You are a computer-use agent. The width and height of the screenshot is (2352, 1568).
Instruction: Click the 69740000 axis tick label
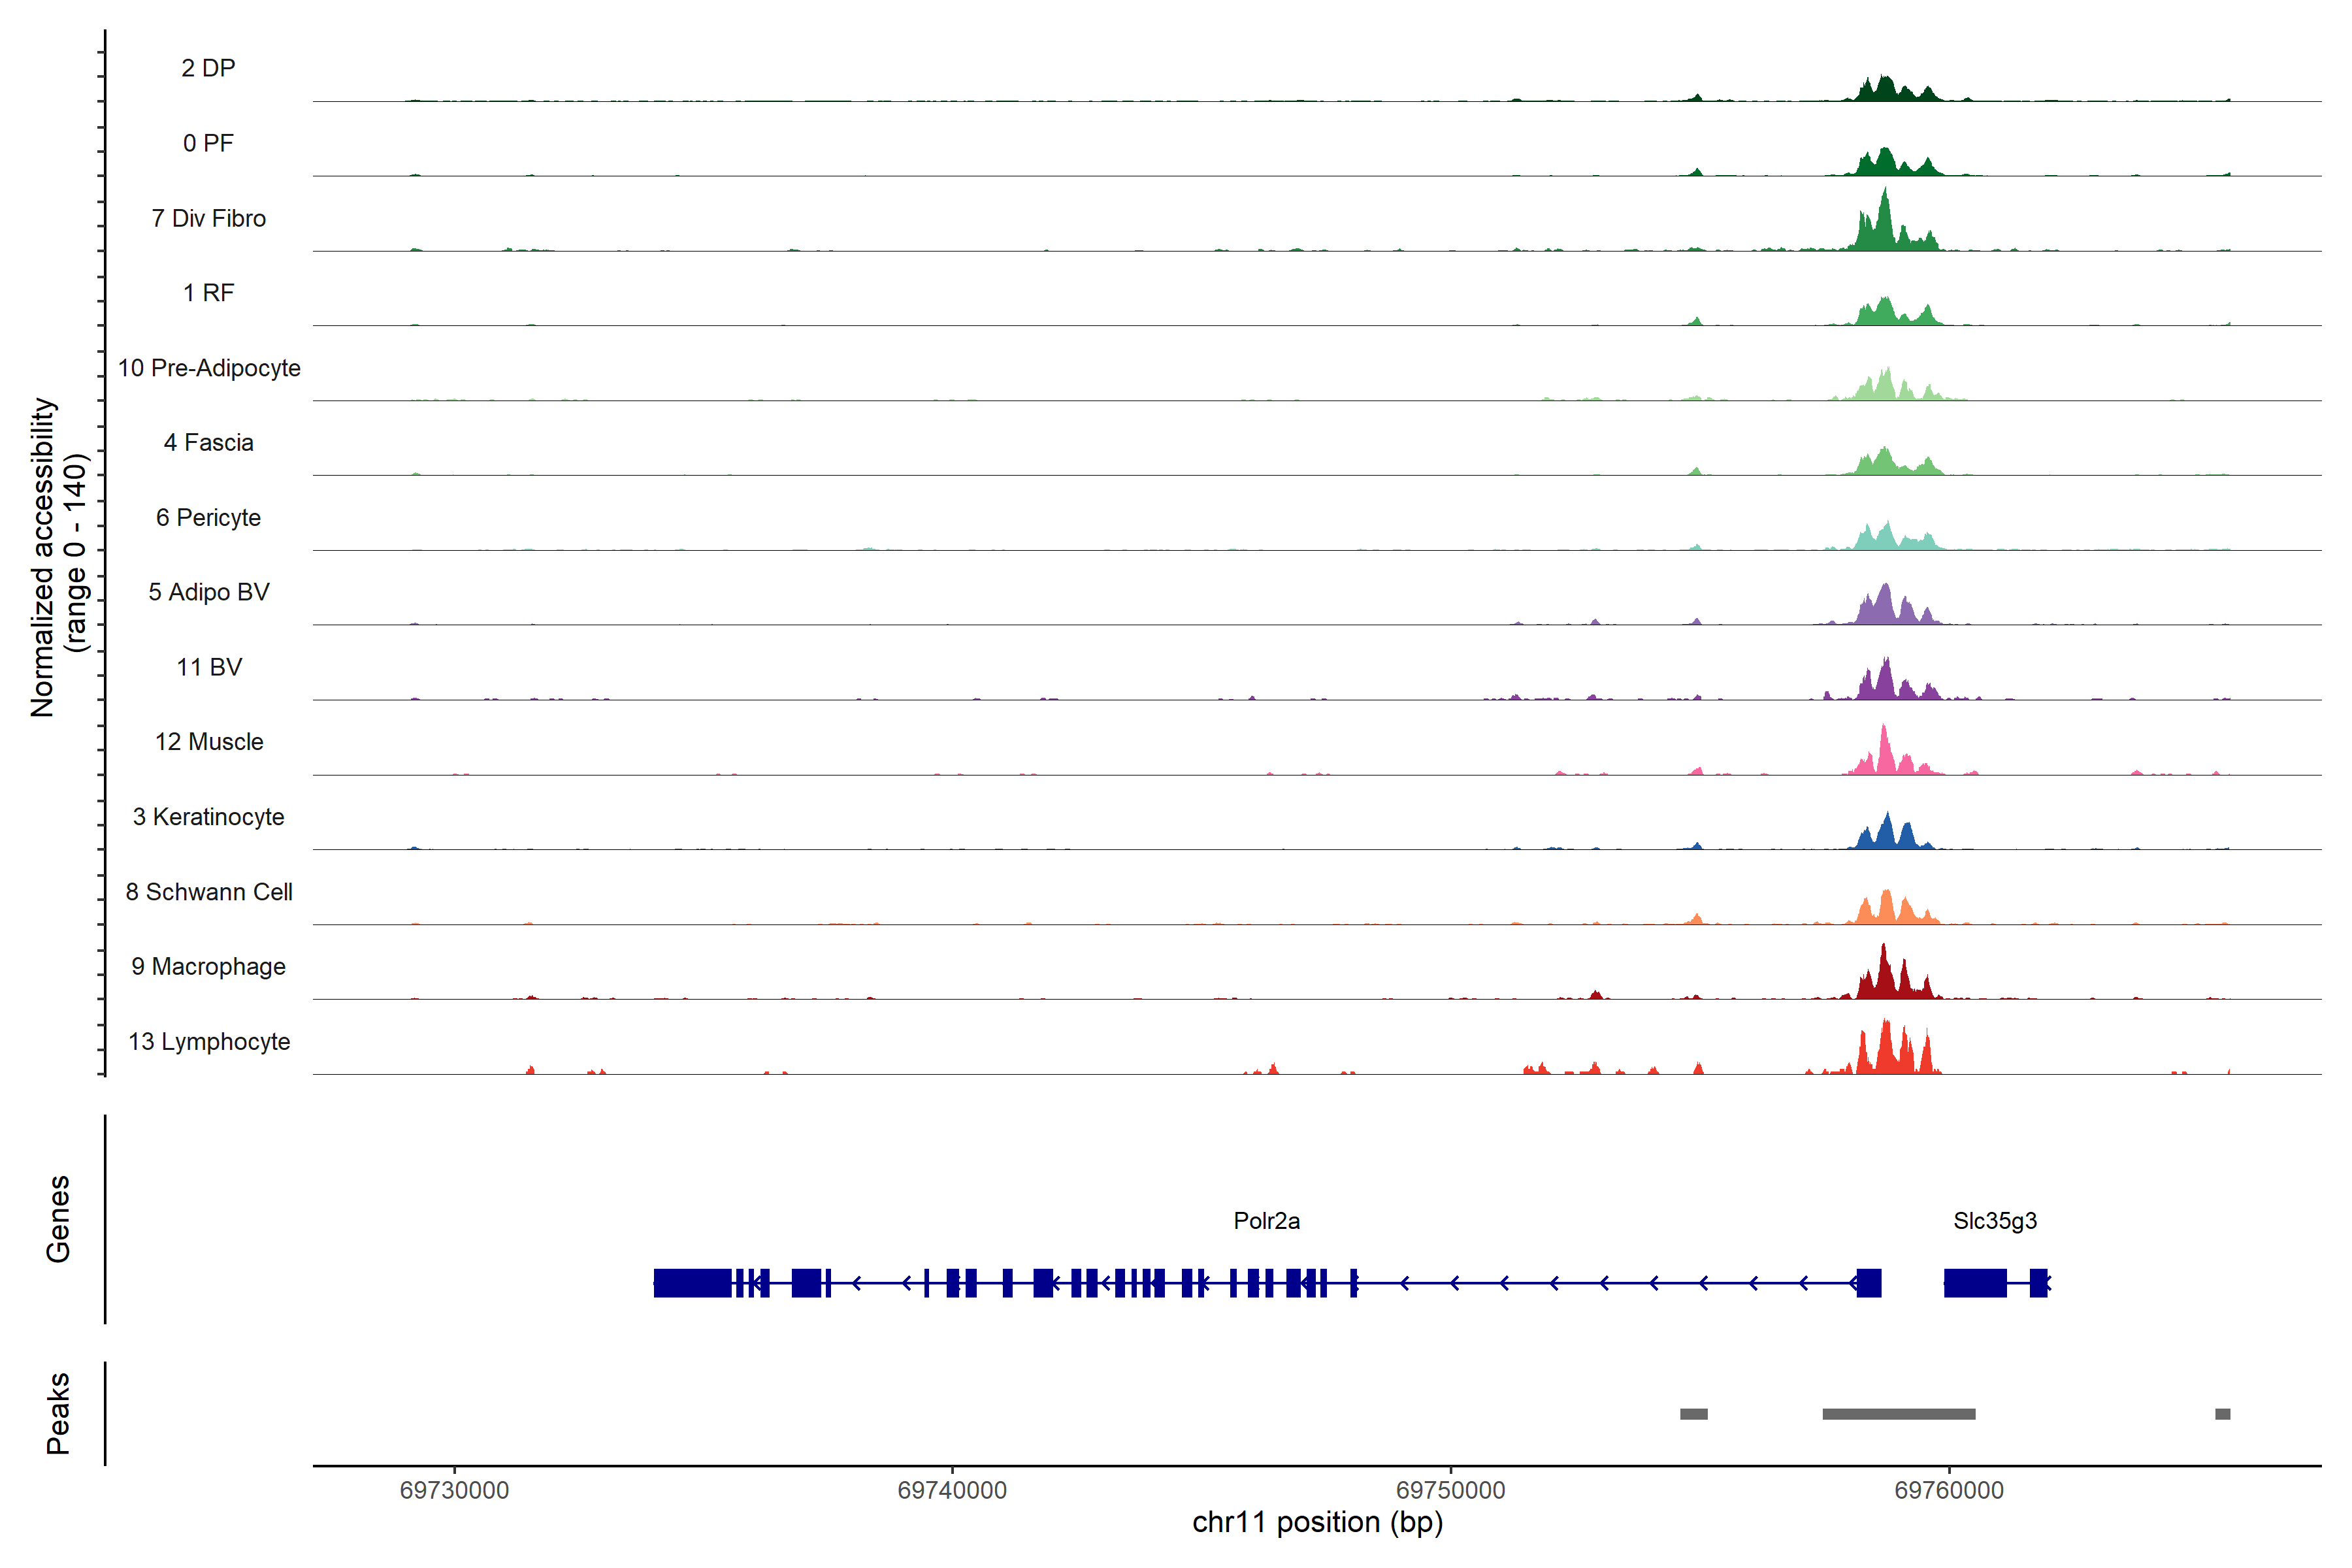(952, 1490)
